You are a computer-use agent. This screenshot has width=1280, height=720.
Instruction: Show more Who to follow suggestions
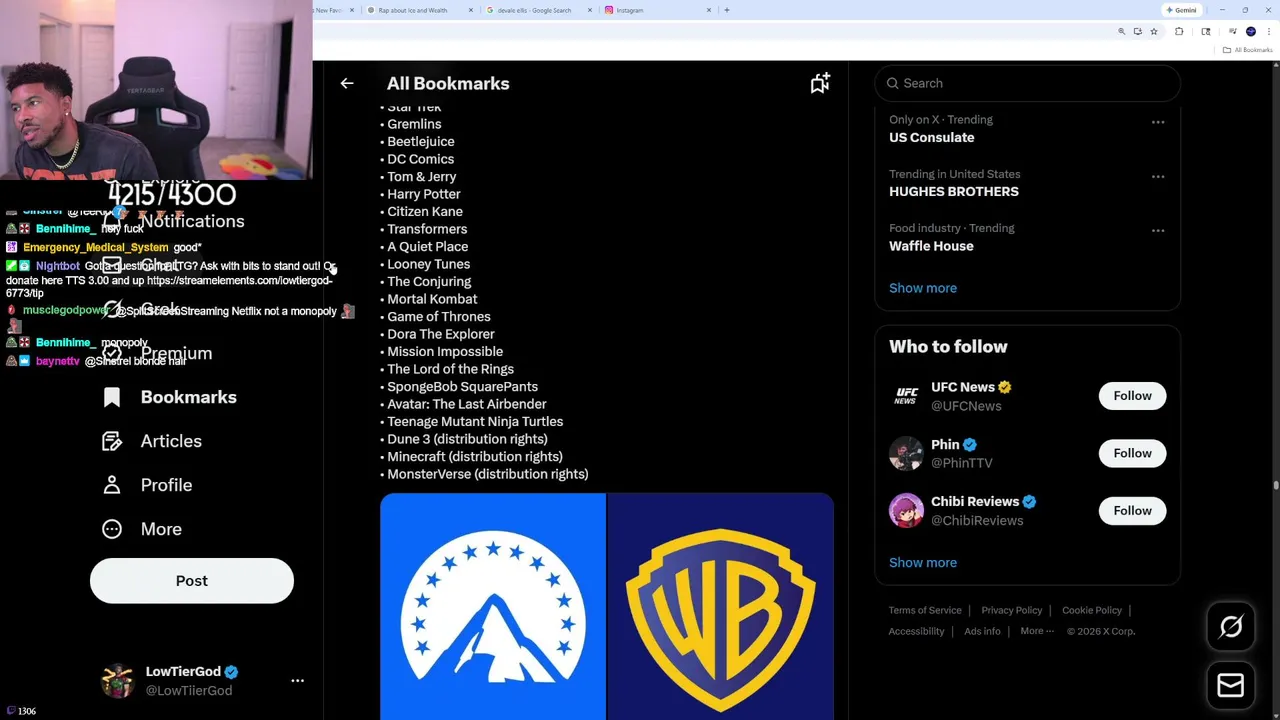pos(923,563)
